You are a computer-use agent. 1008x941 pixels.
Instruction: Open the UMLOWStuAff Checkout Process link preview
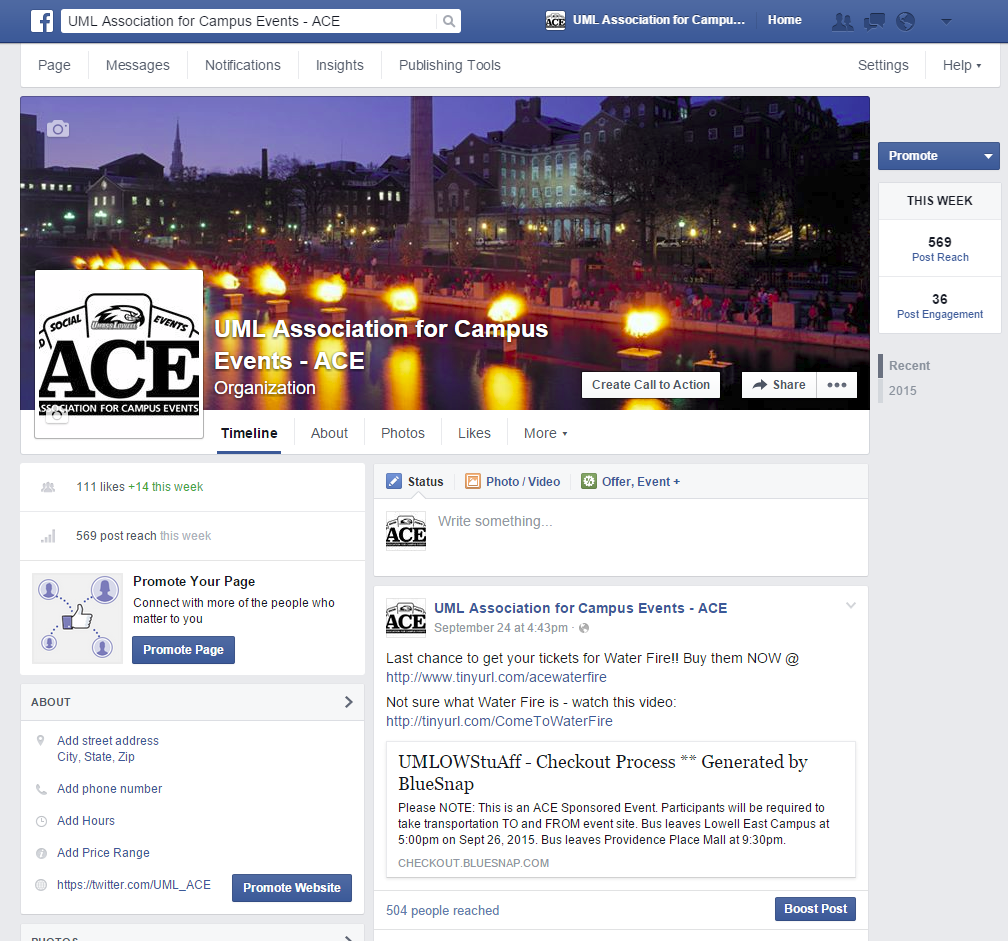620,809
